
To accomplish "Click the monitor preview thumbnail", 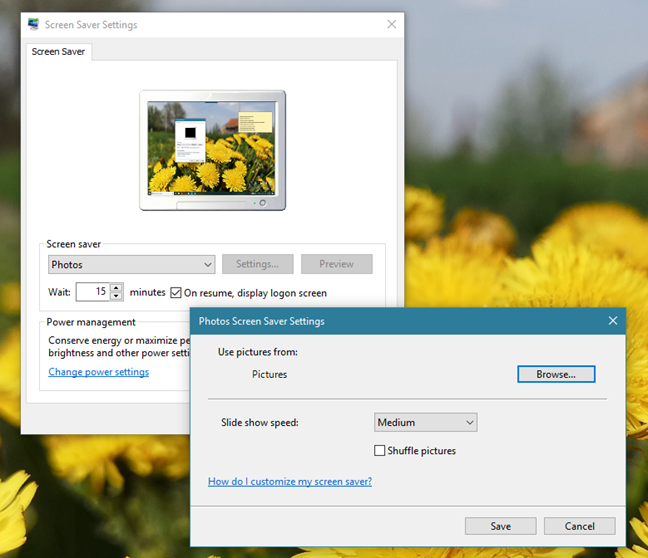I will [x=212, y=150].
